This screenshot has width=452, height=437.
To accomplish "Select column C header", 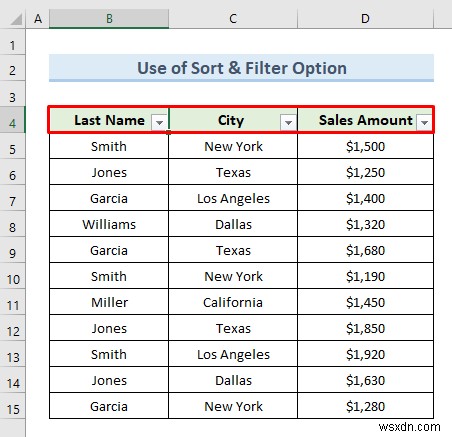I will (x=233, y=19).
